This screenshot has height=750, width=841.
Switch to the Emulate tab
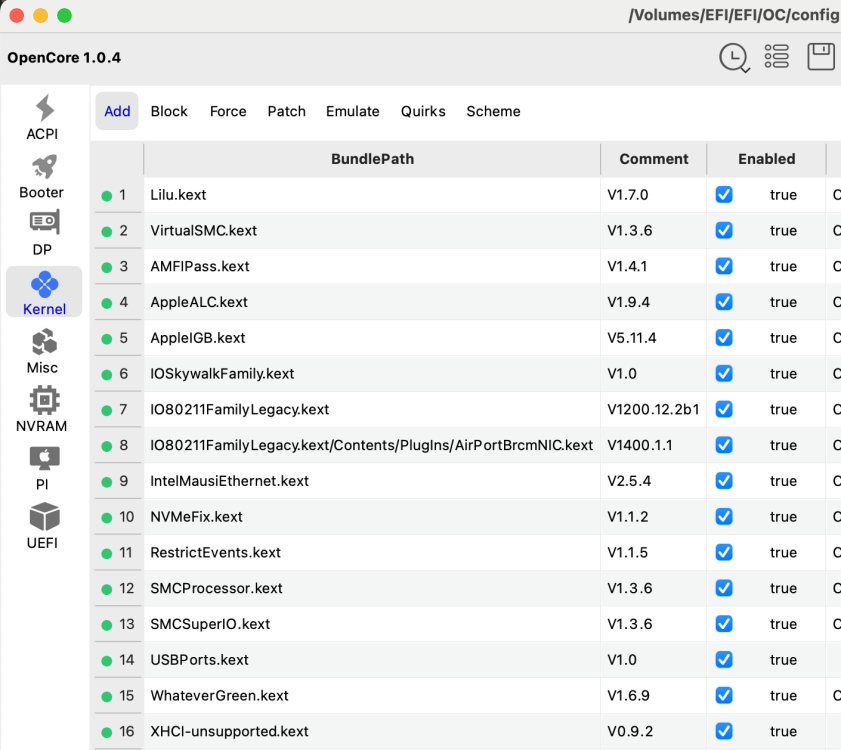point(352,111)
